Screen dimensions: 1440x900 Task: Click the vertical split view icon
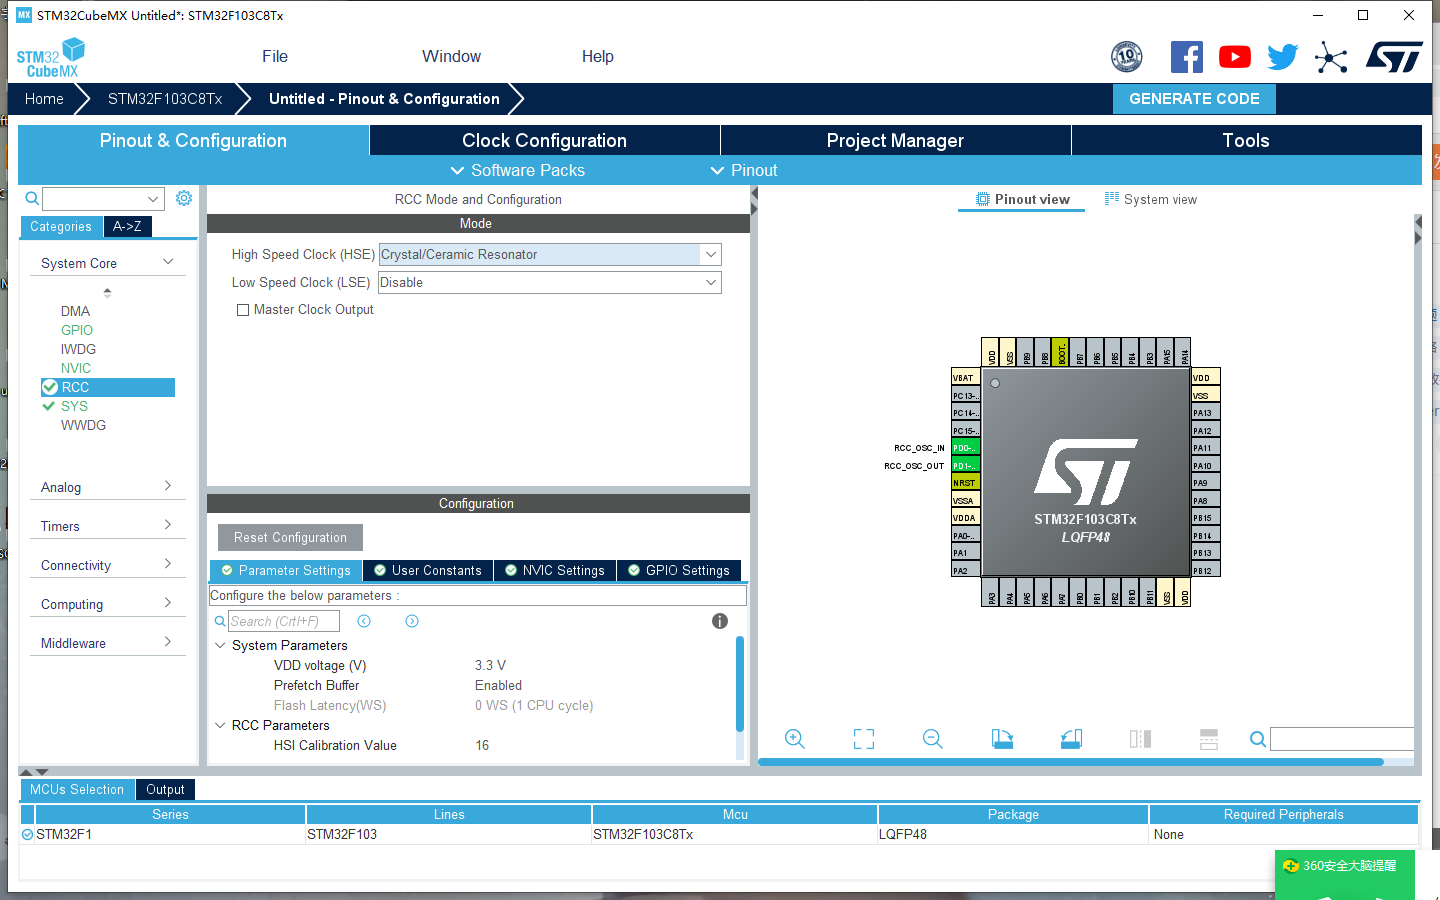click(1140, 739)
